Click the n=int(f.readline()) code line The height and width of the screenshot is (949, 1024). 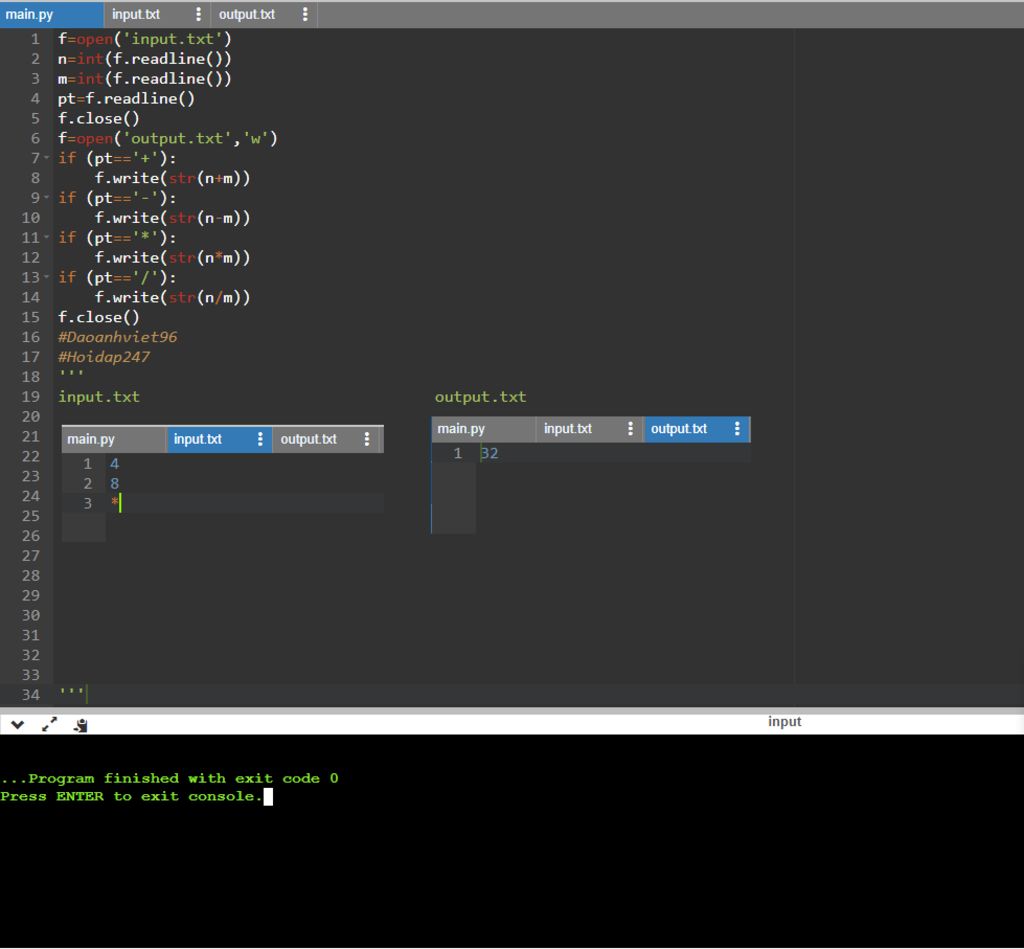click(x=144, y=59)
